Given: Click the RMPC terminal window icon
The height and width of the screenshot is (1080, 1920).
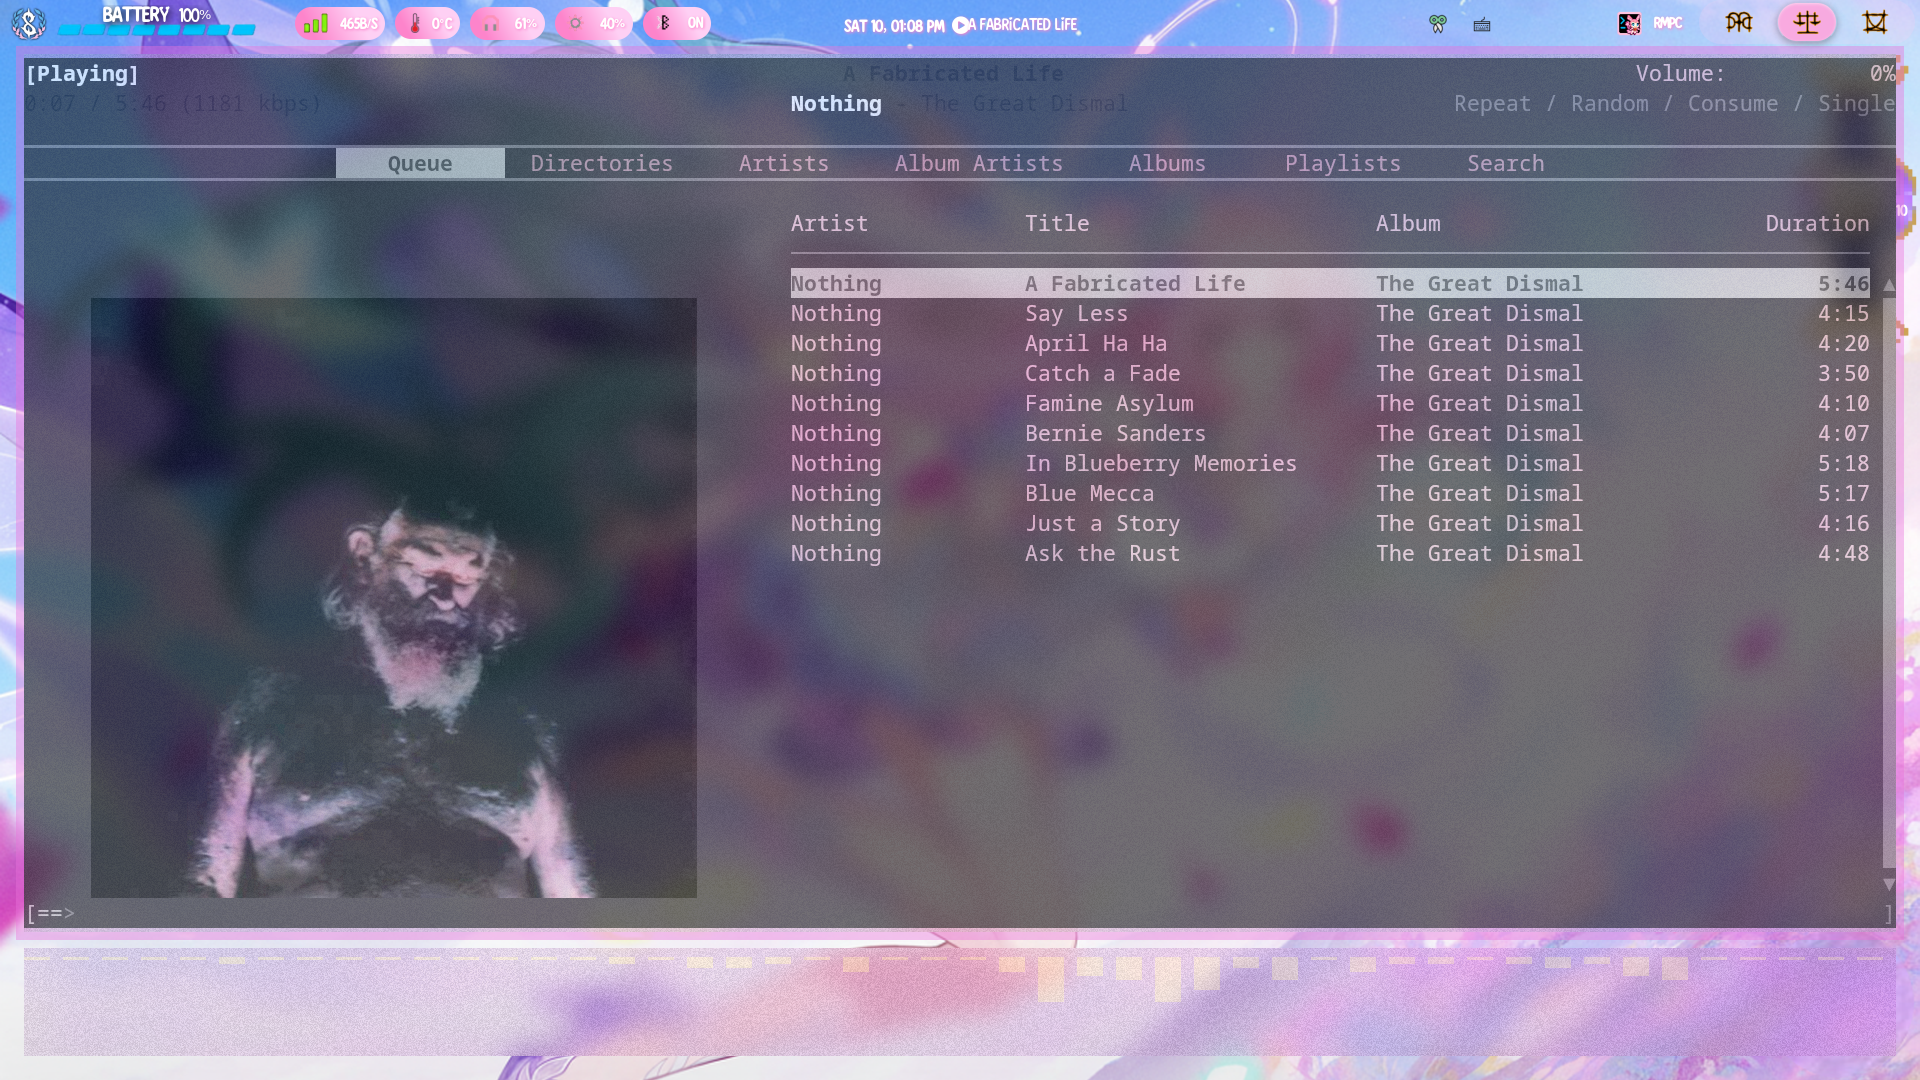Looking at the screenshot, I should point(1629,23).
